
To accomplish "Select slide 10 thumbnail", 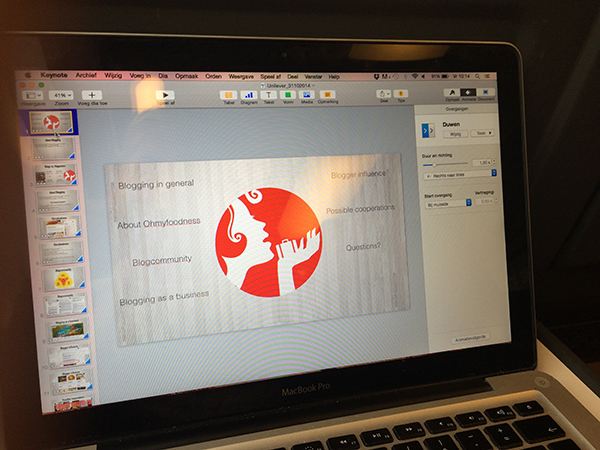I will pos(70,355).
